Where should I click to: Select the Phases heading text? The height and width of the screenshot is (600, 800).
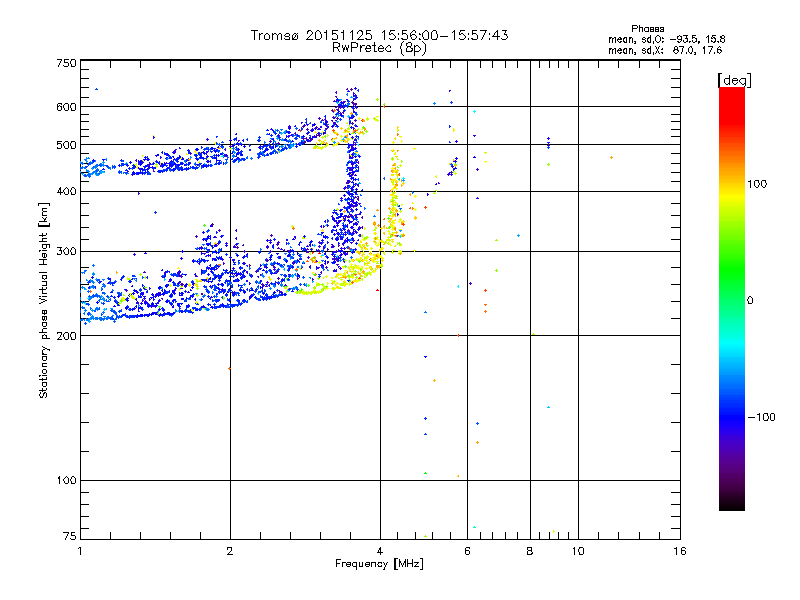tap(647, 29)
